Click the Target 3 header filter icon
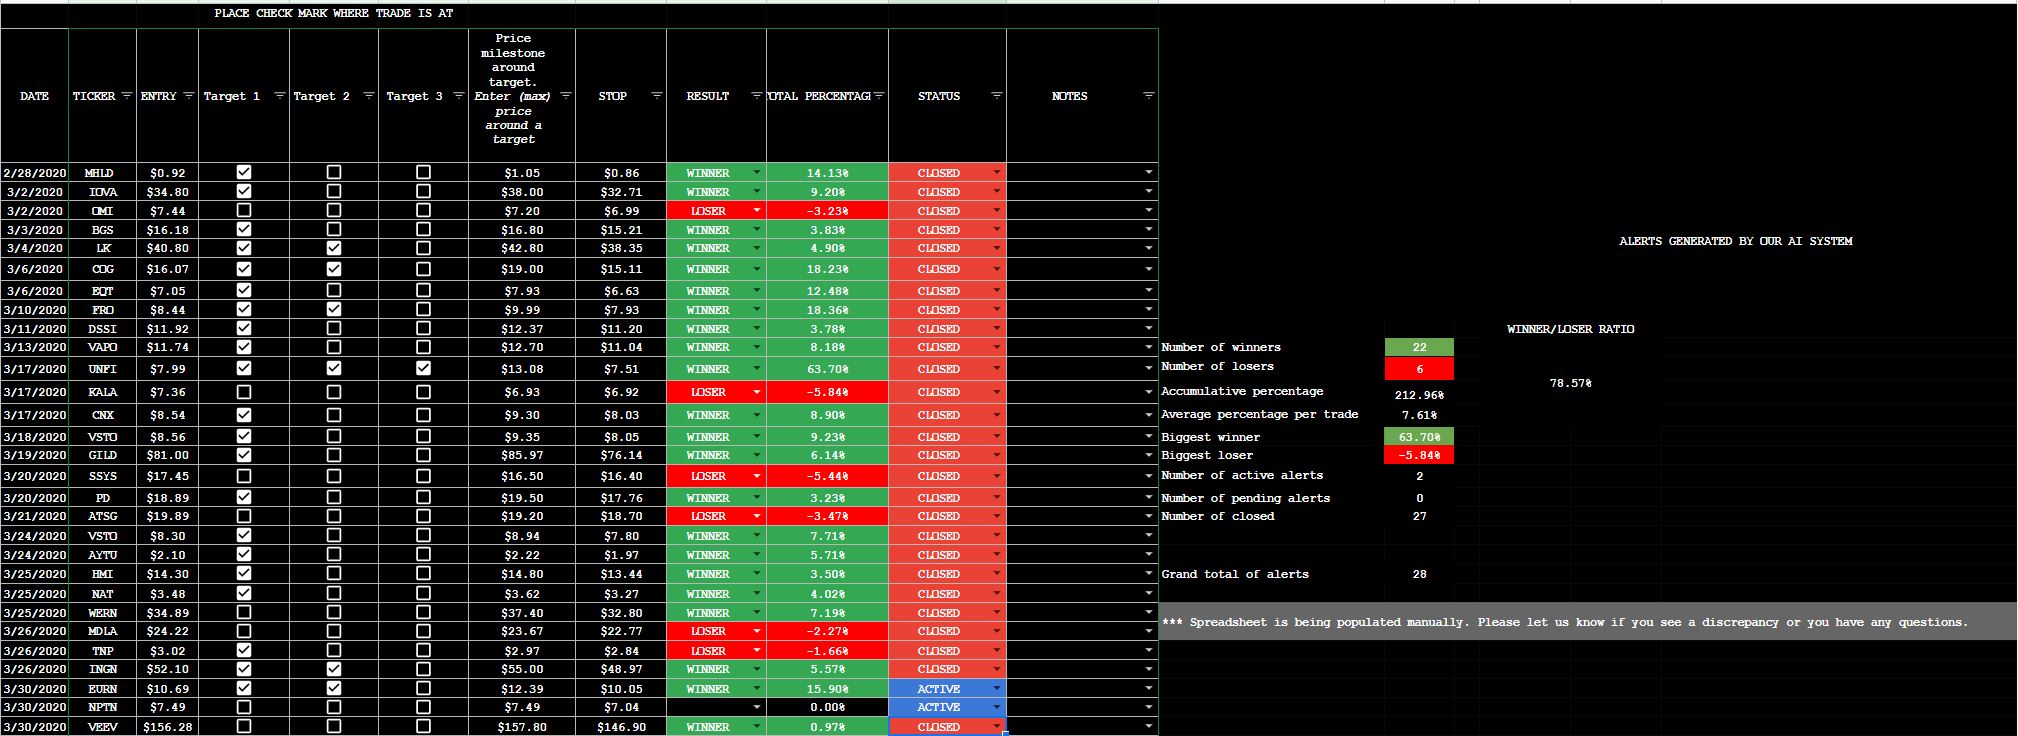Screen dimensions: 2018x736 click(x=458, y=96)
